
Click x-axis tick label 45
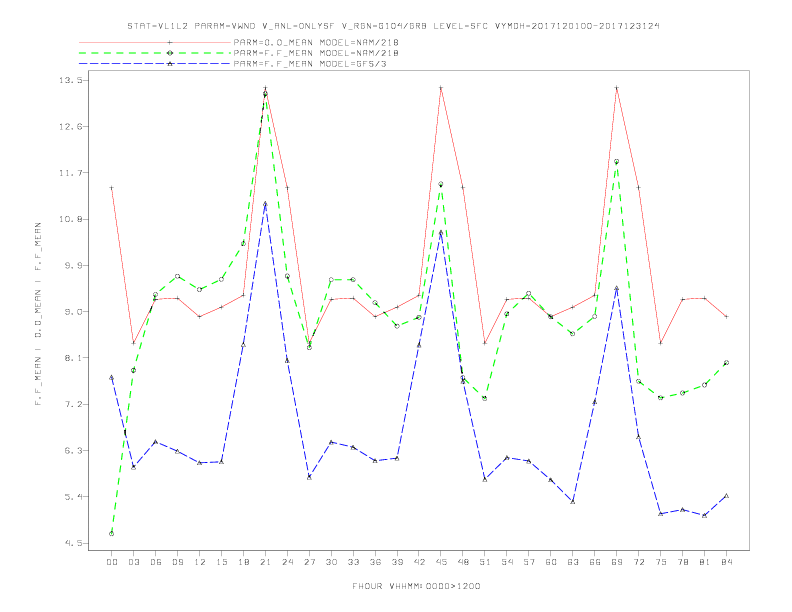pyautogui.click(x=441, y=562)
